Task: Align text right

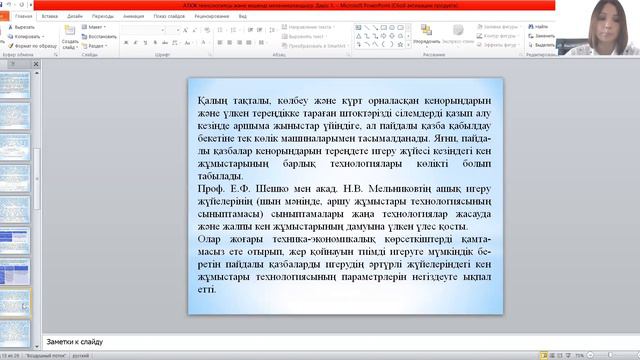Action: (240, 42)
